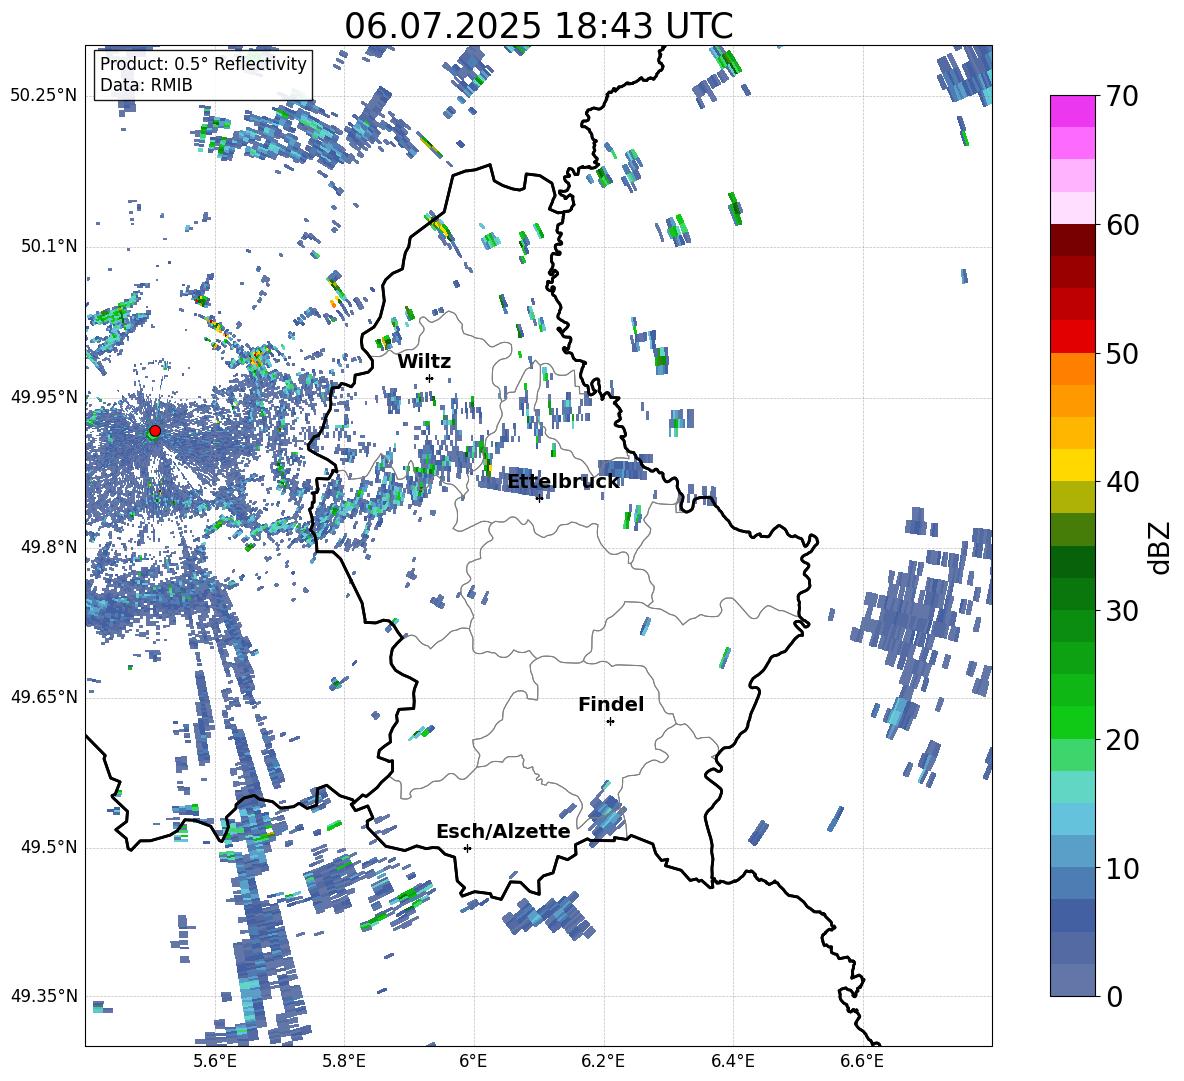Click the Ettelbruck city label
This screenshot has width=1184, height=1081.
(563, 482)
